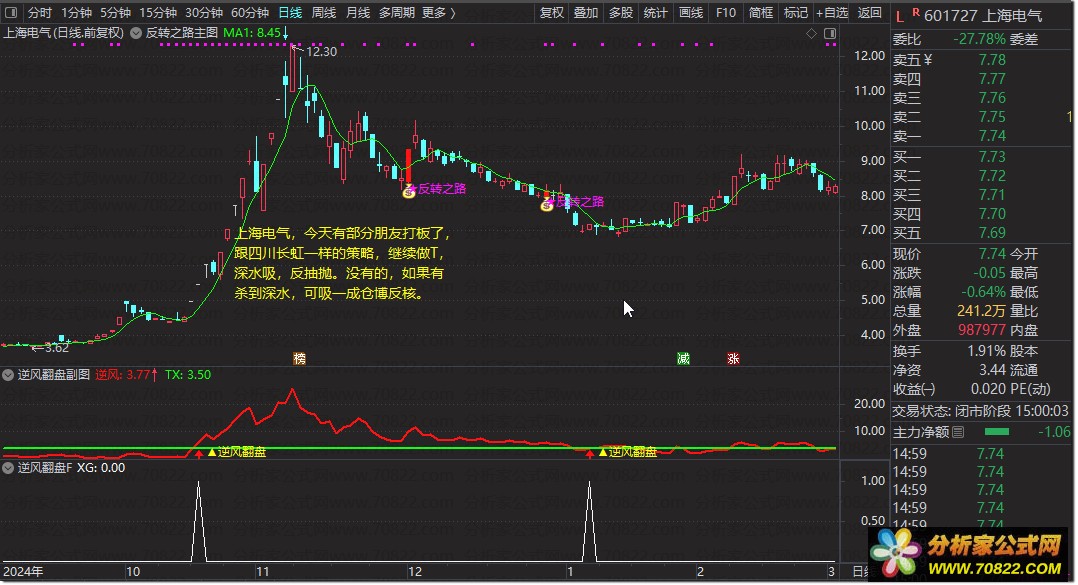Click the date axis label 12

(415, 571)
